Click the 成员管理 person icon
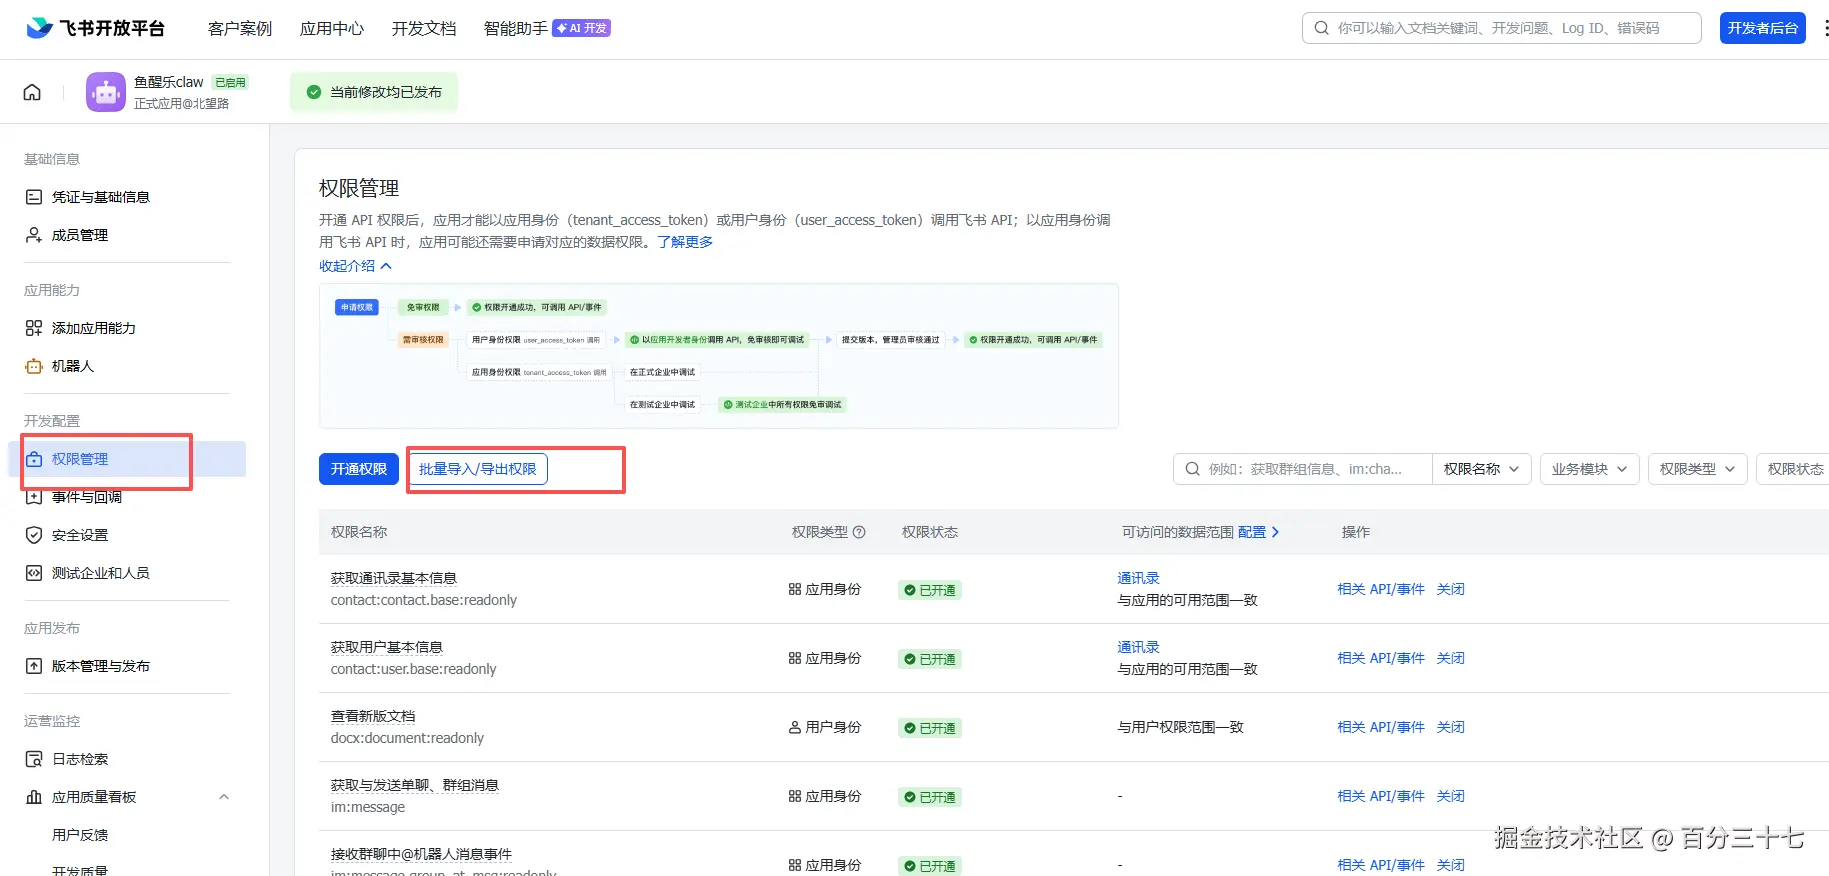Viewport: 1829px width, 876px height. pos(34,235)
